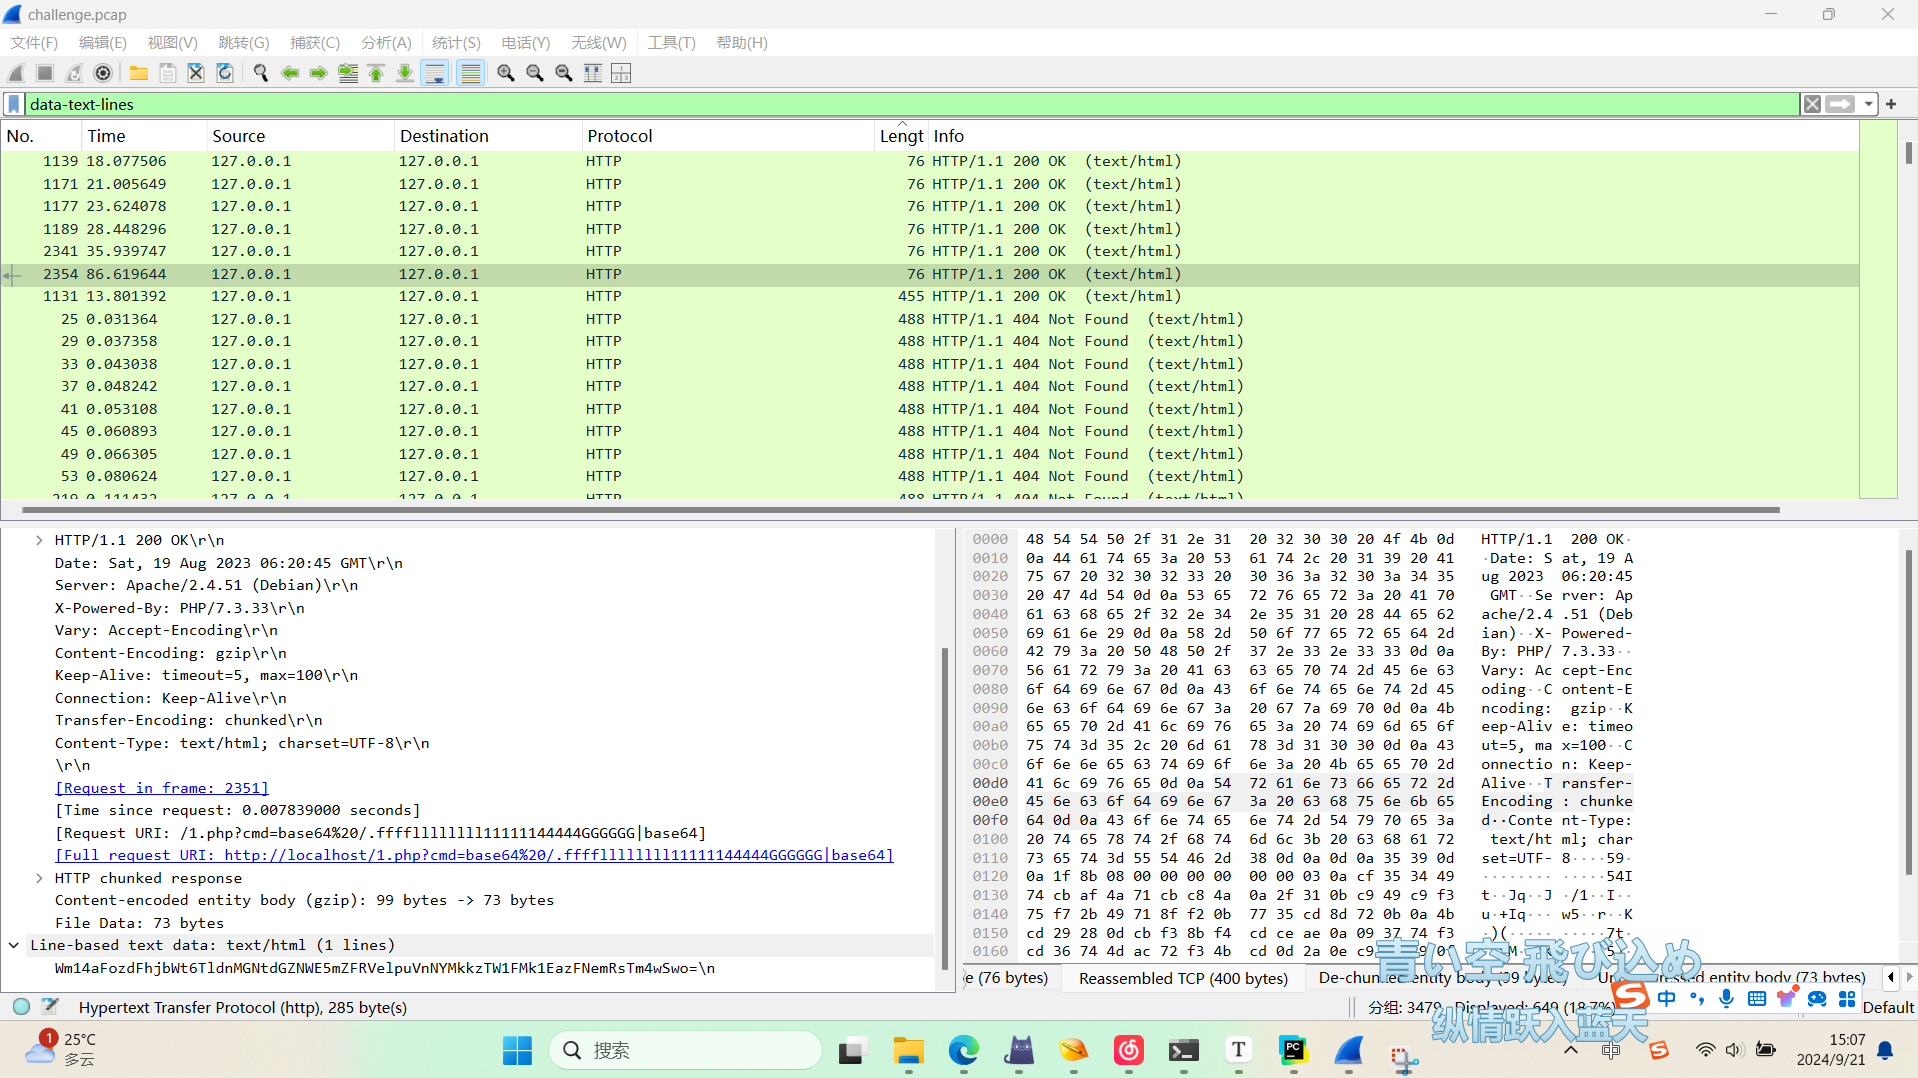Expand the HTTP chunked response item
The height and width of the screenshot is (1078, 1918).
(39, 878)
